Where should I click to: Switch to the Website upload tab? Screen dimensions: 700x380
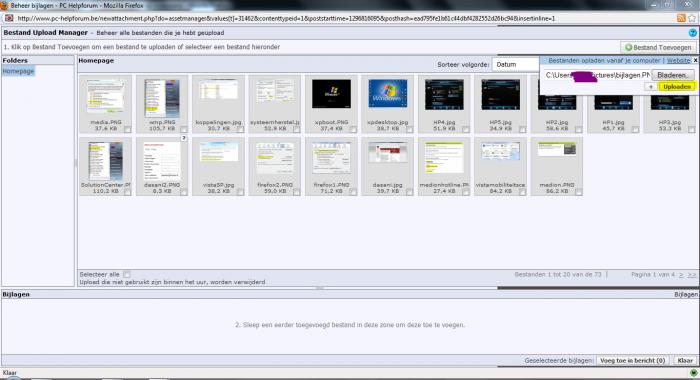(678, 60)
